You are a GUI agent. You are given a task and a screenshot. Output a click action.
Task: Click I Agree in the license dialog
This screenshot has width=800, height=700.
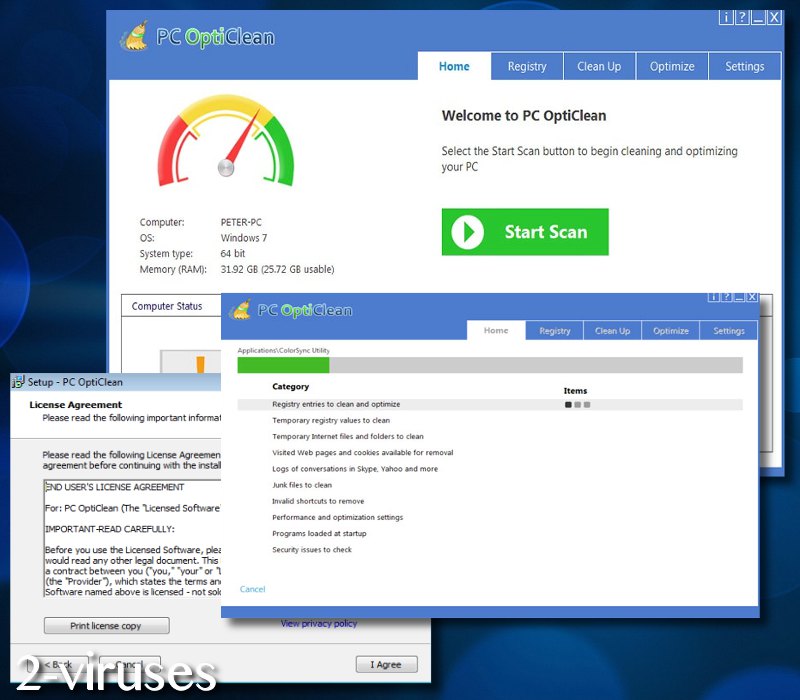(x=386, y=664)
